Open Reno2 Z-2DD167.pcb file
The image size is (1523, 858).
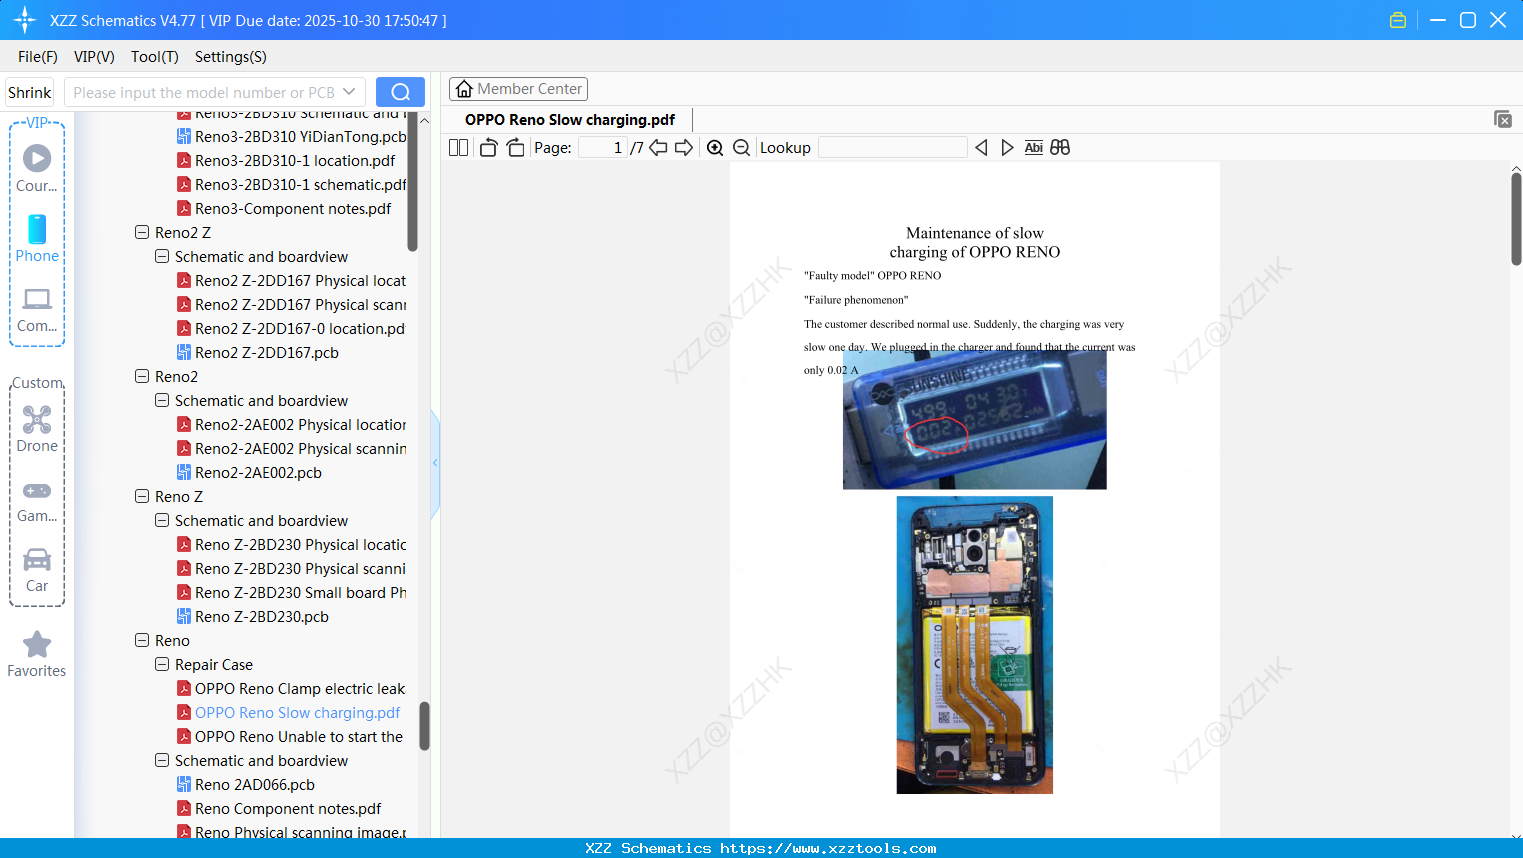(x=257, y=352)
